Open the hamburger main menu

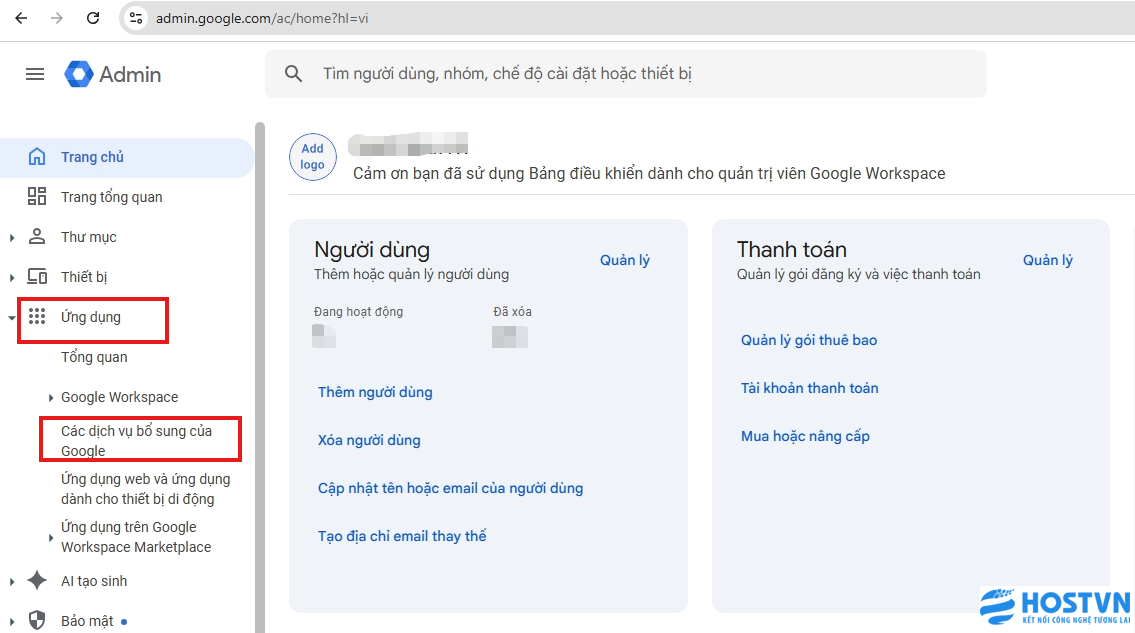pyautogui.click(x=35, y=74)
